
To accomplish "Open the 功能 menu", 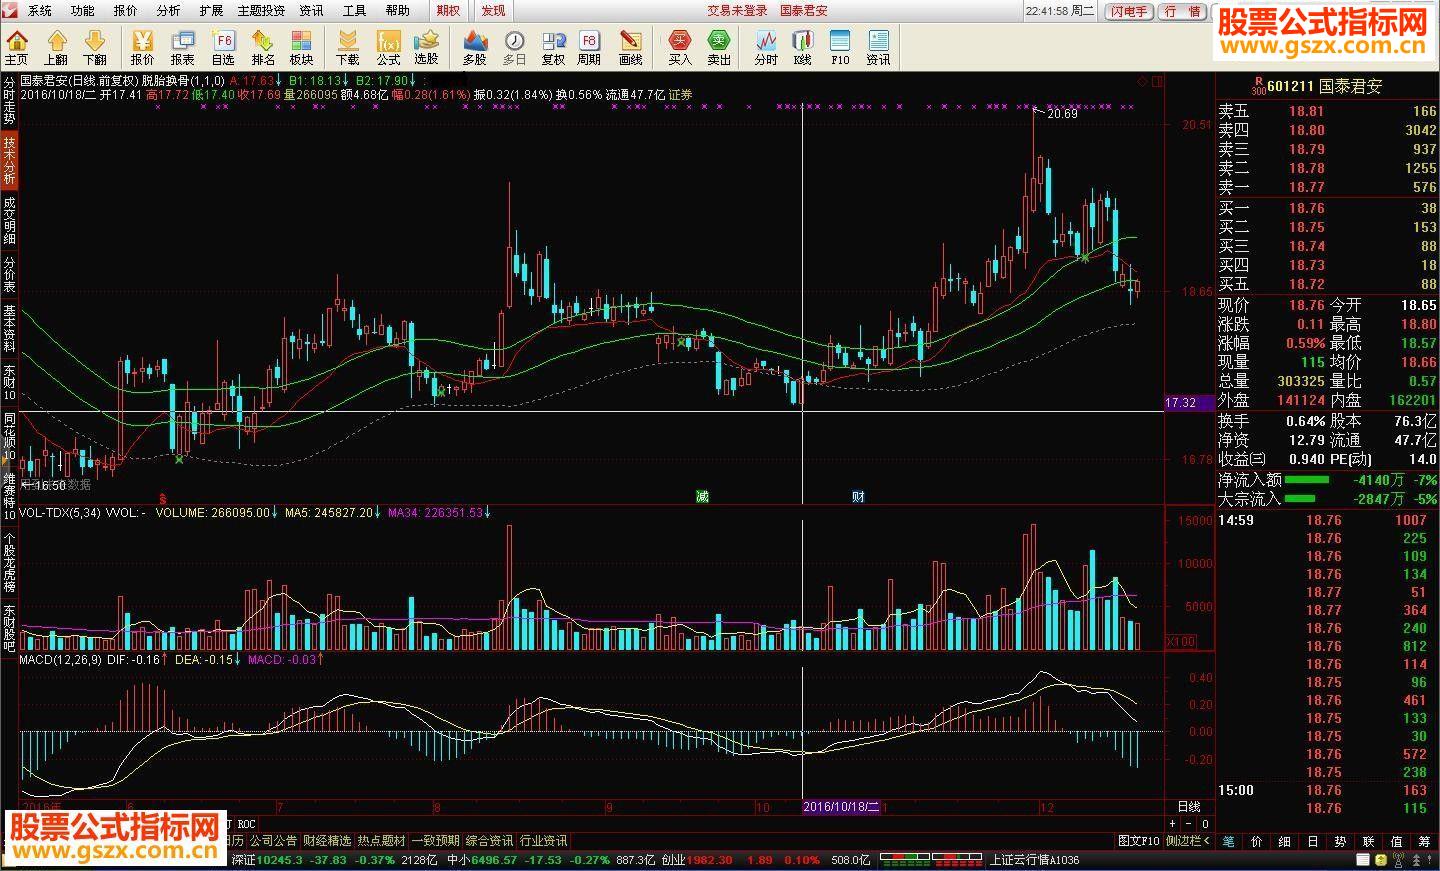I will [x=83, y=11].
